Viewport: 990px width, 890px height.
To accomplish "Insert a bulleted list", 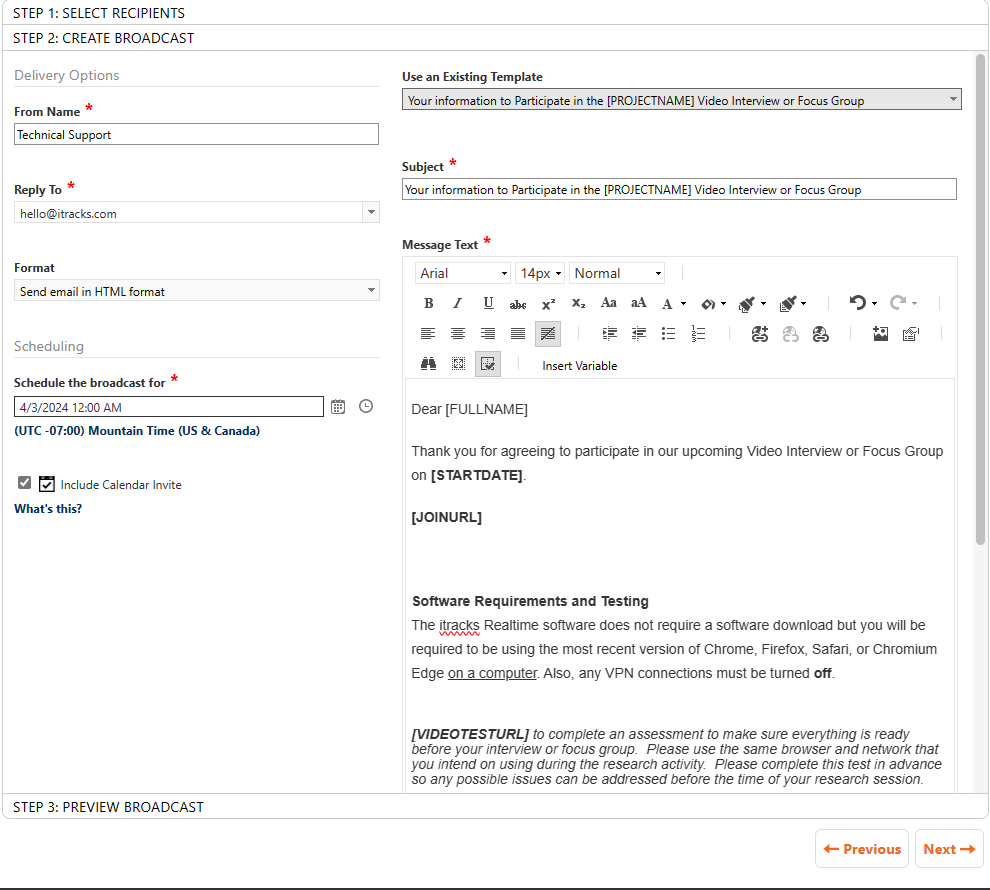I will click(669, 334).
